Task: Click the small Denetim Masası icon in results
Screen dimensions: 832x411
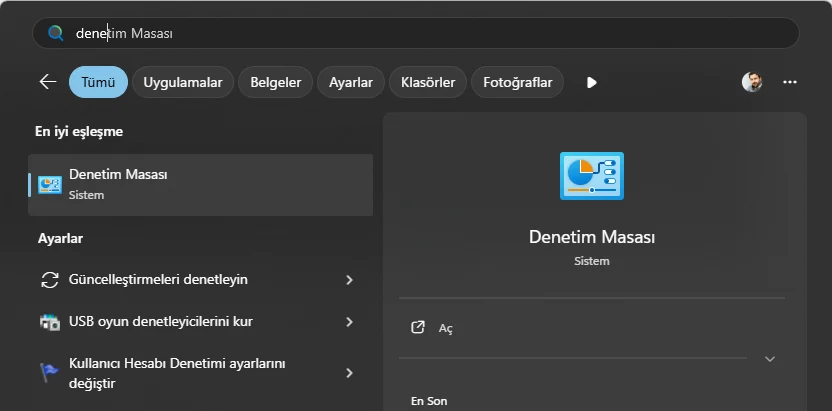Action: (50, 185)
